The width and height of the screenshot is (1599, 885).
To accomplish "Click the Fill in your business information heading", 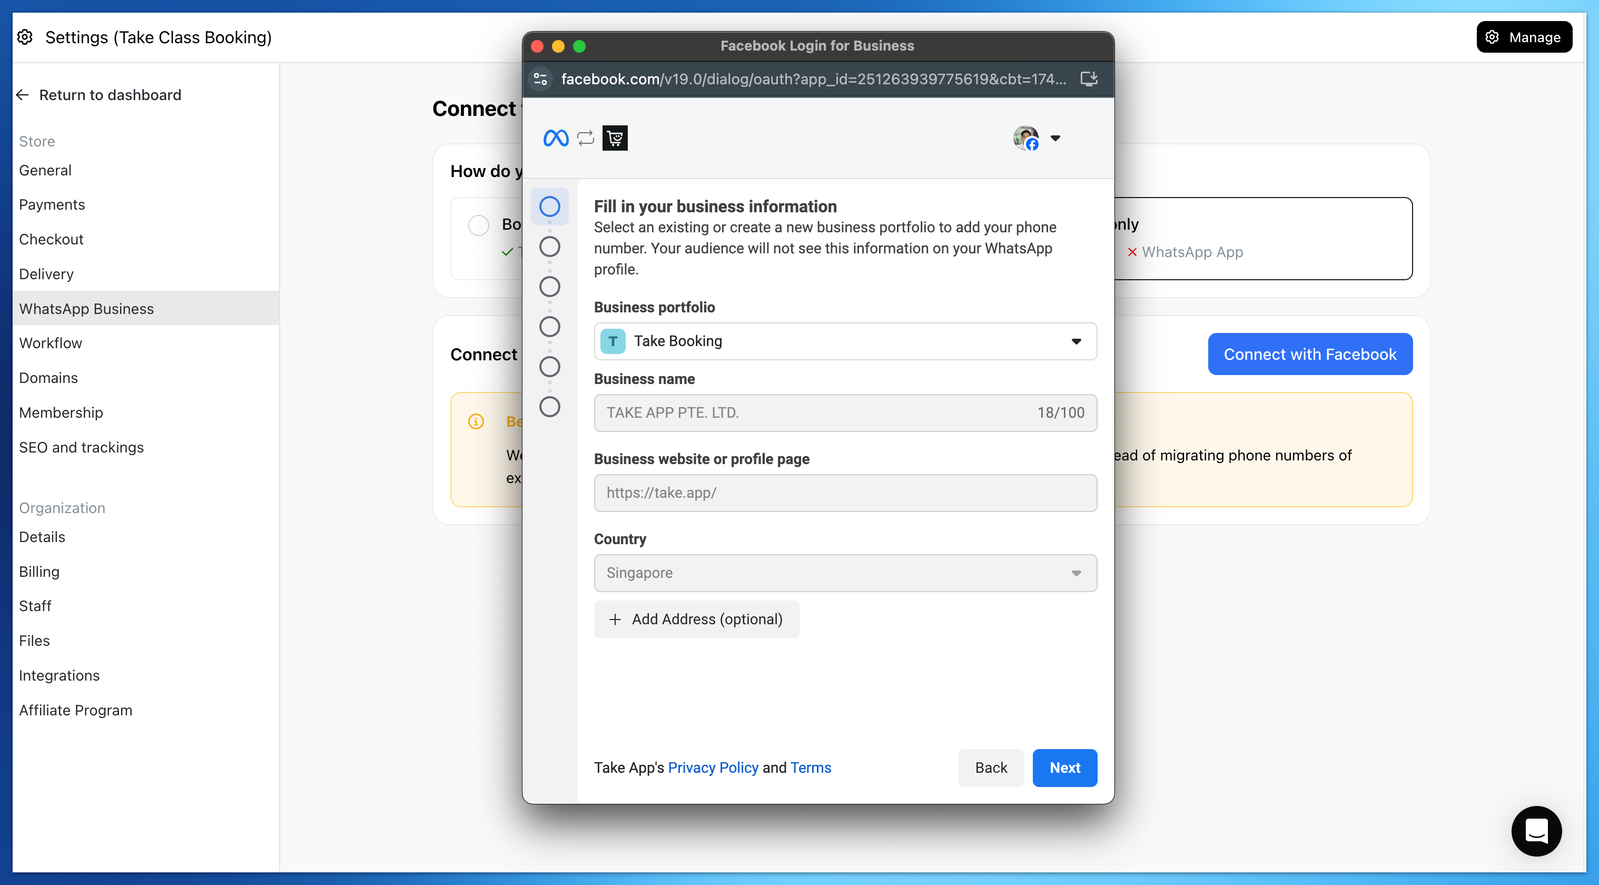I will pyautogui.click(x=715, y=206).
